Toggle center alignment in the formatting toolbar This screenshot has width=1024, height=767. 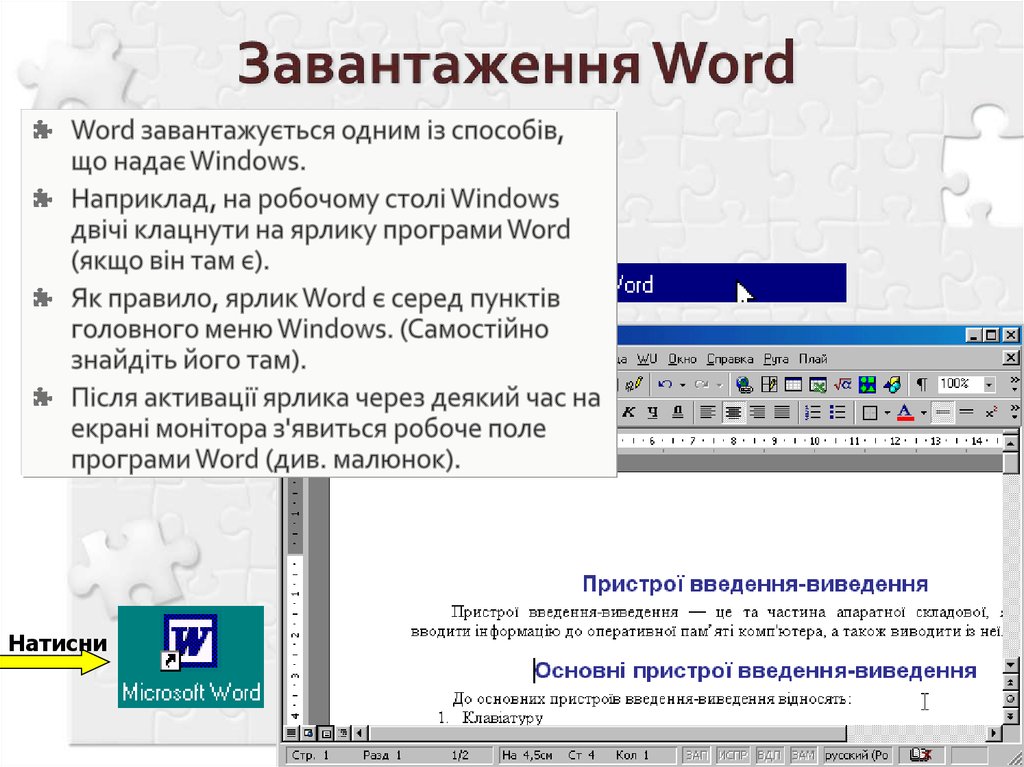click(x=734, y=409)
